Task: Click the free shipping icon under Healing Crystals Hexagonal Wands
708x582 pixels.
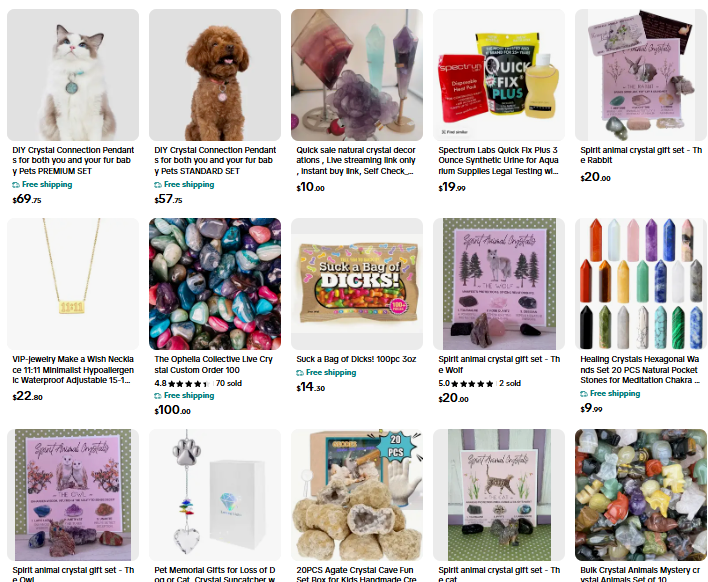Action: coord(584,394)
